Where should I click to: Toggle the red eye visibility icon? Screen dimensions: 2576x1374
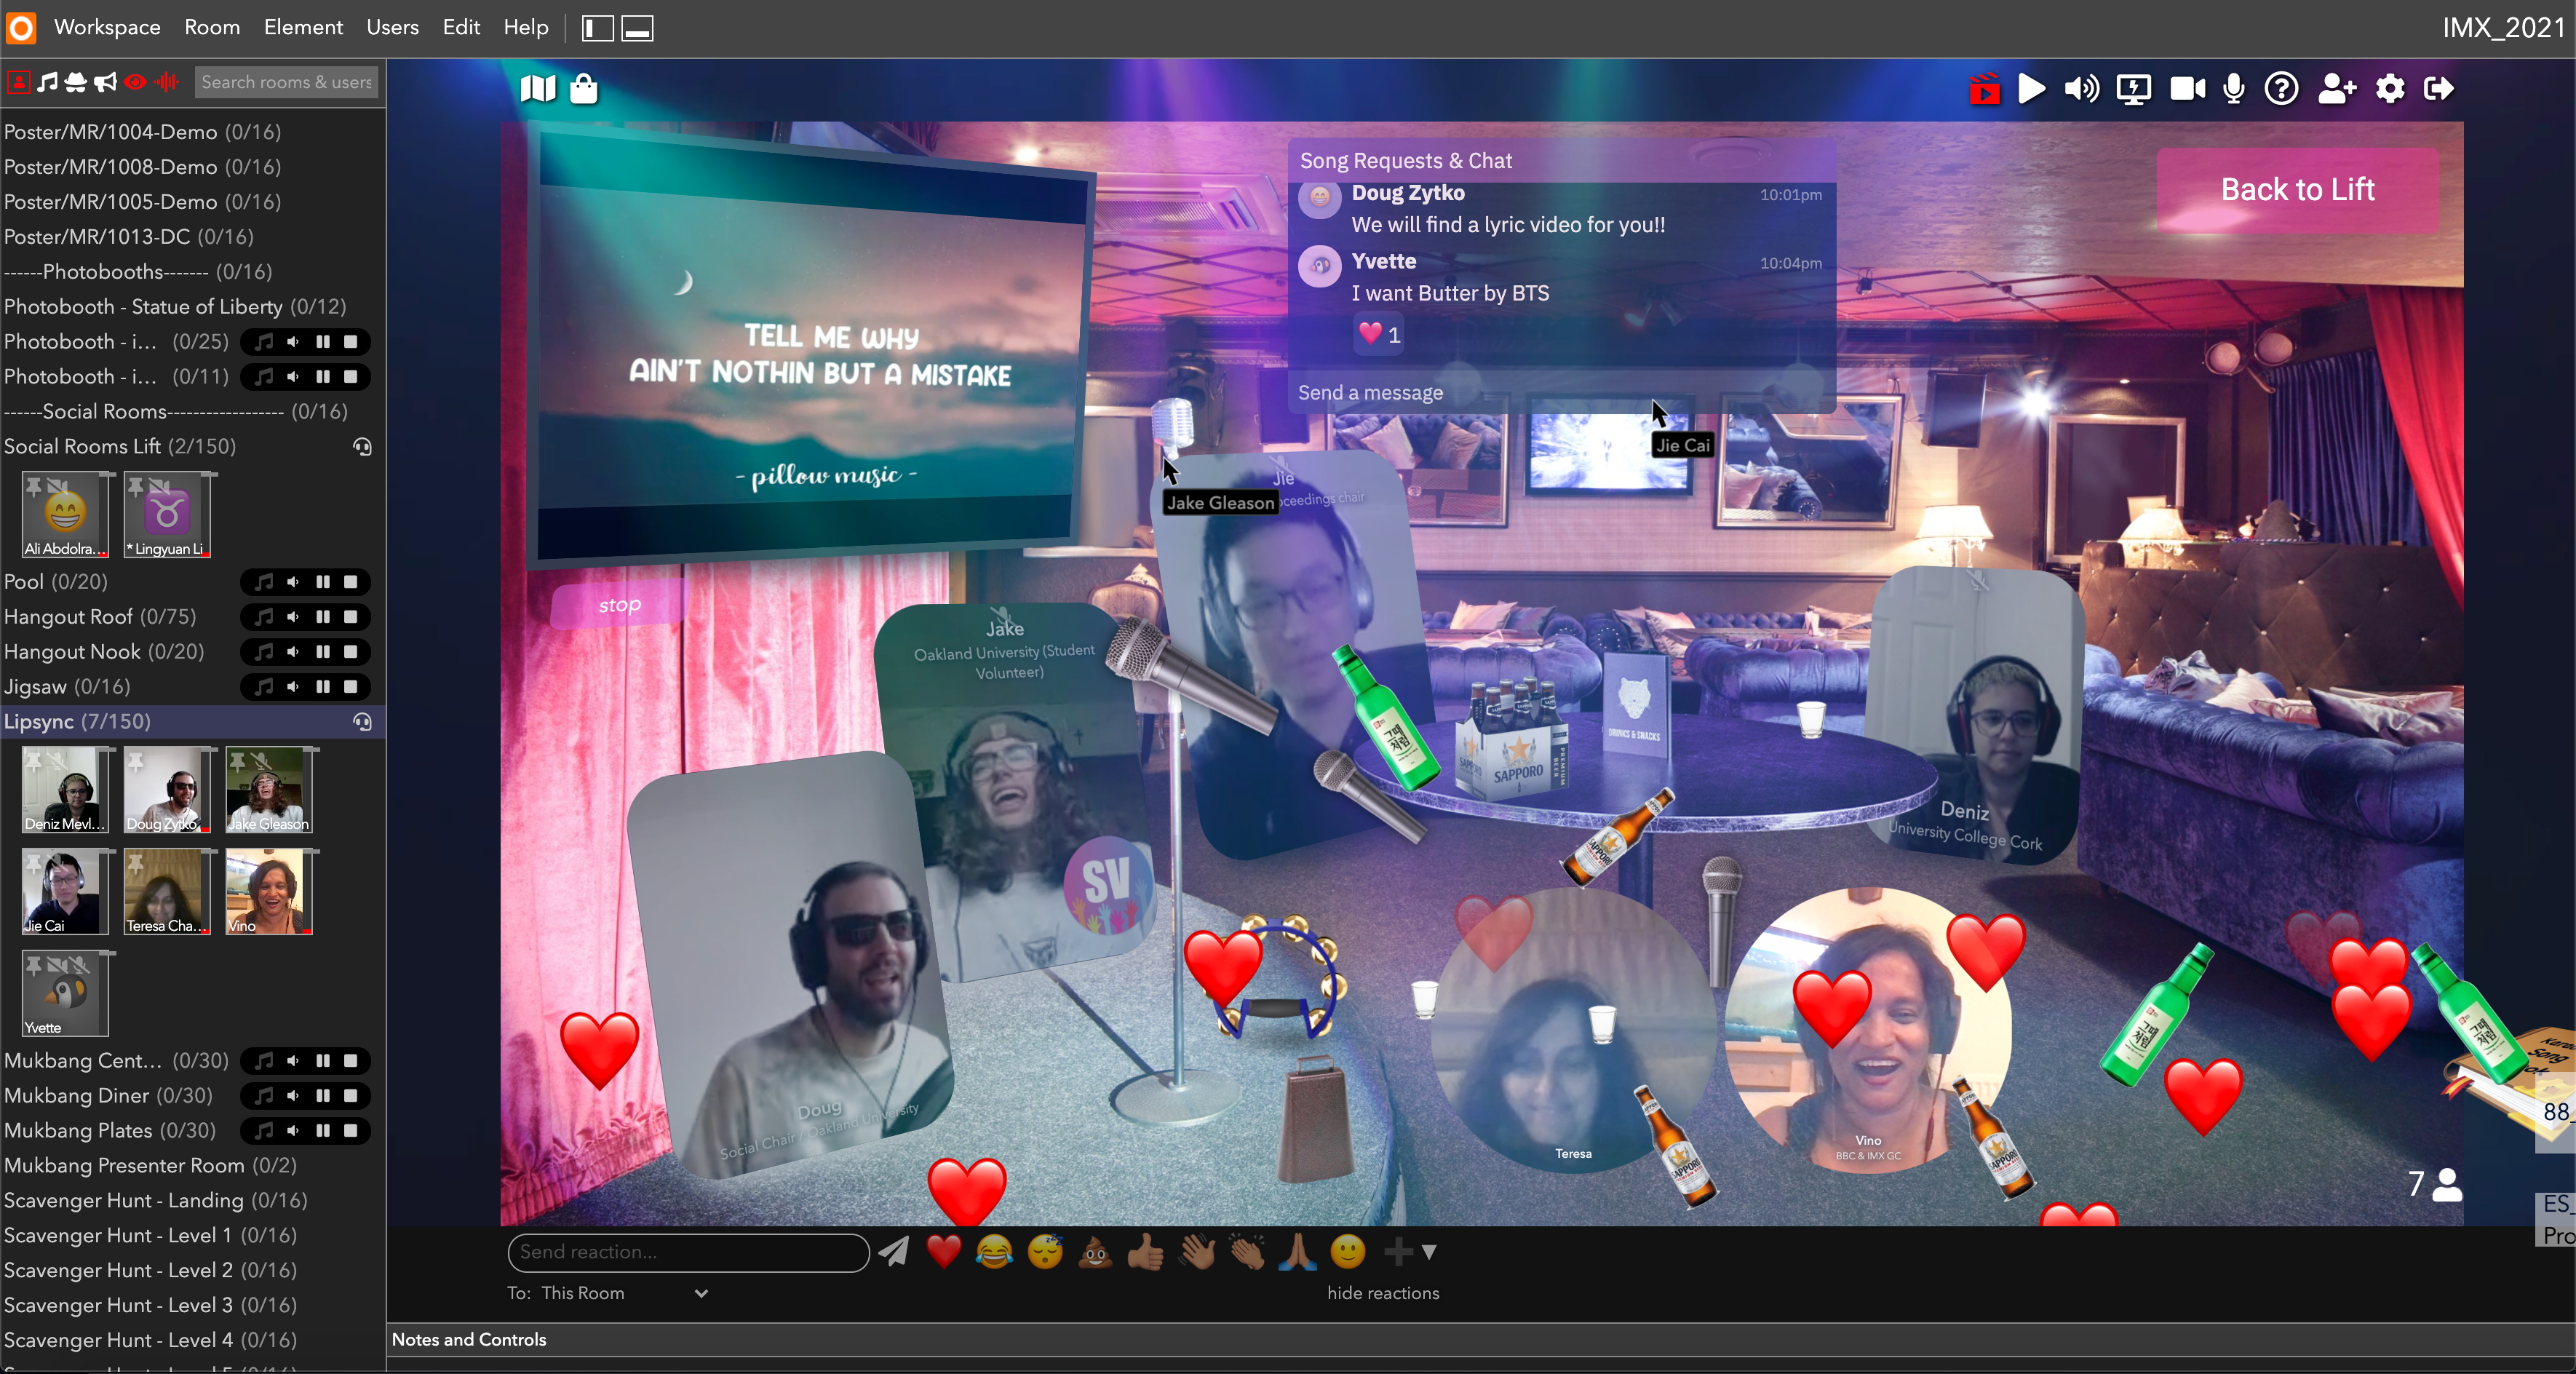(135, 82)
